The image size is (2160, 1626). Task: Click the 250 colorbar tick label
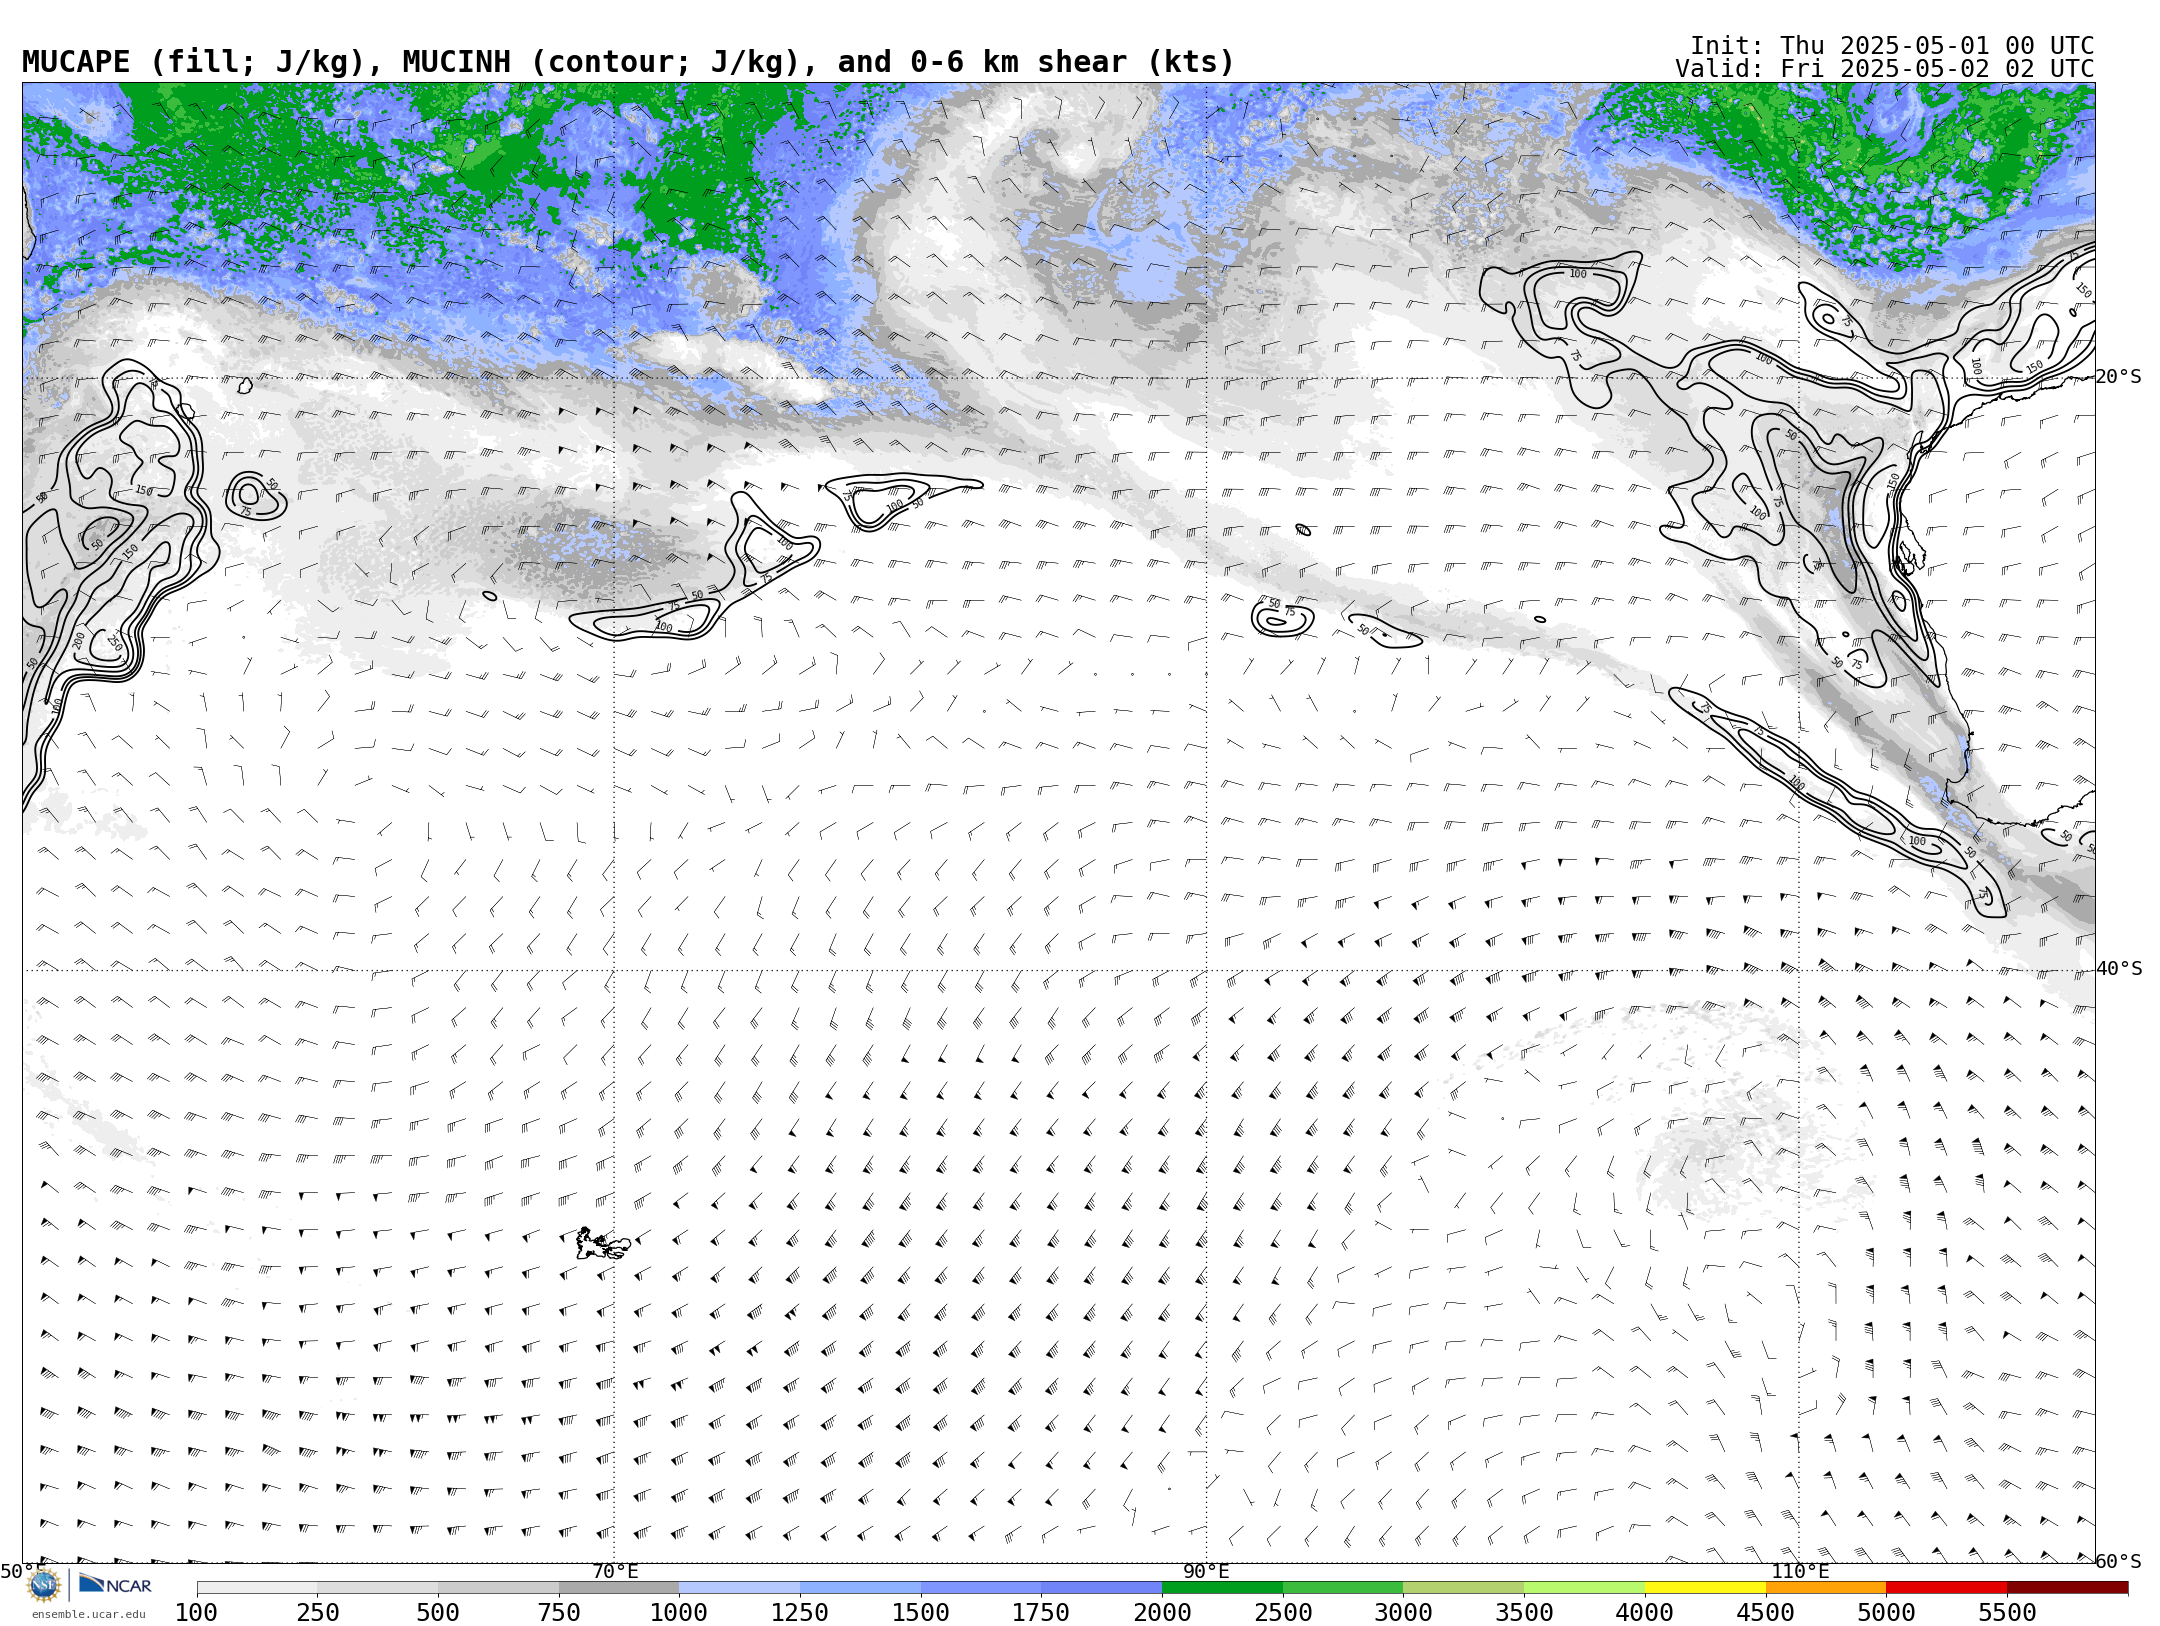tap(317, 1613)
